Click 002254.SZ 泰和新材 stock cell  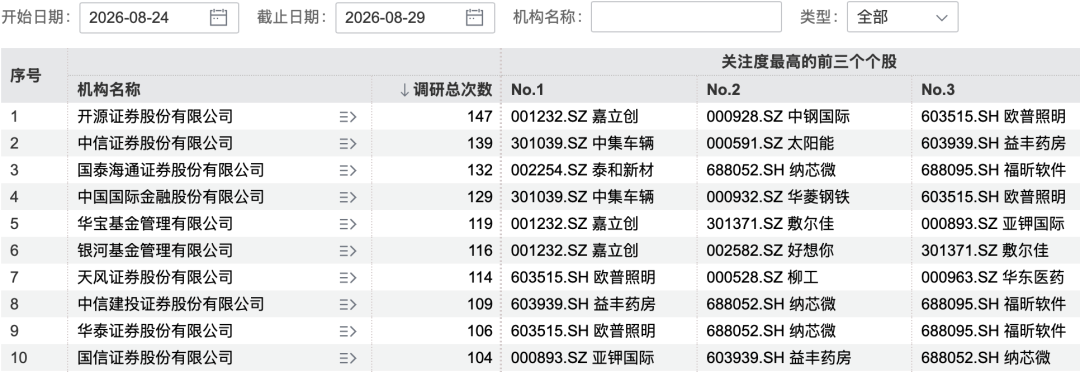click(x=583, y=170)
